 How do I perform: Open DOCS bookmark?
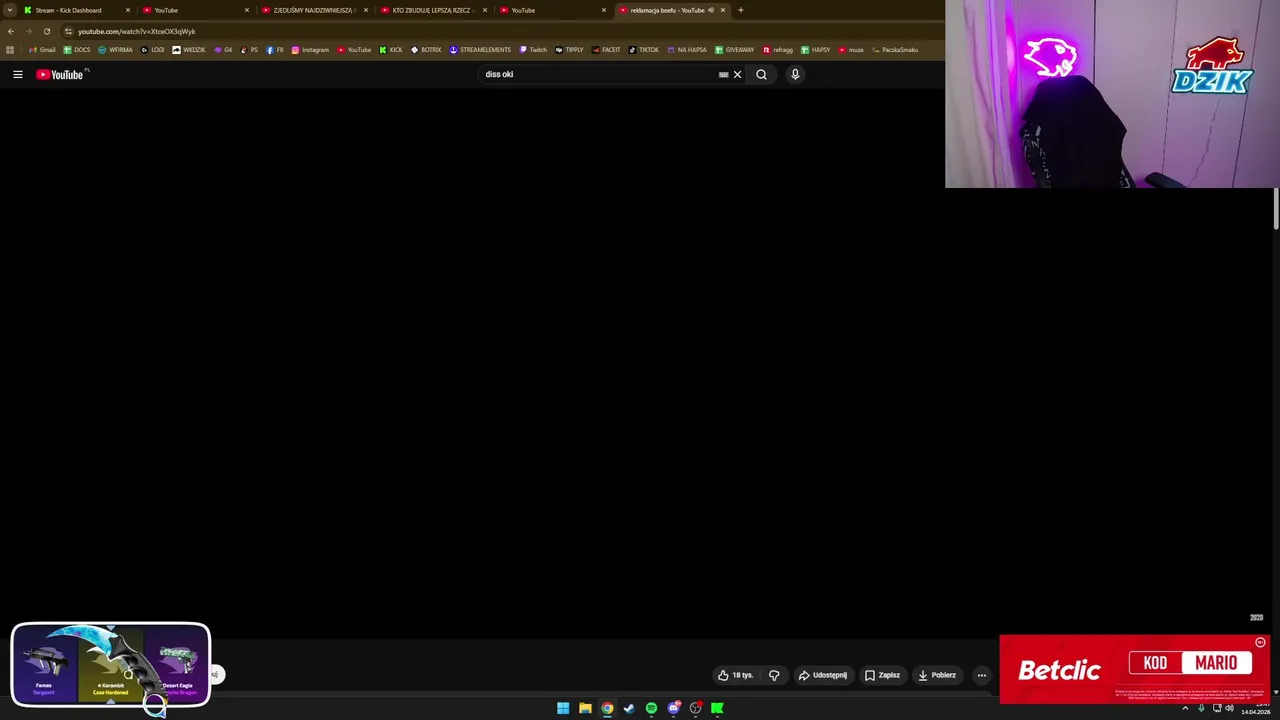pos(76,50)
